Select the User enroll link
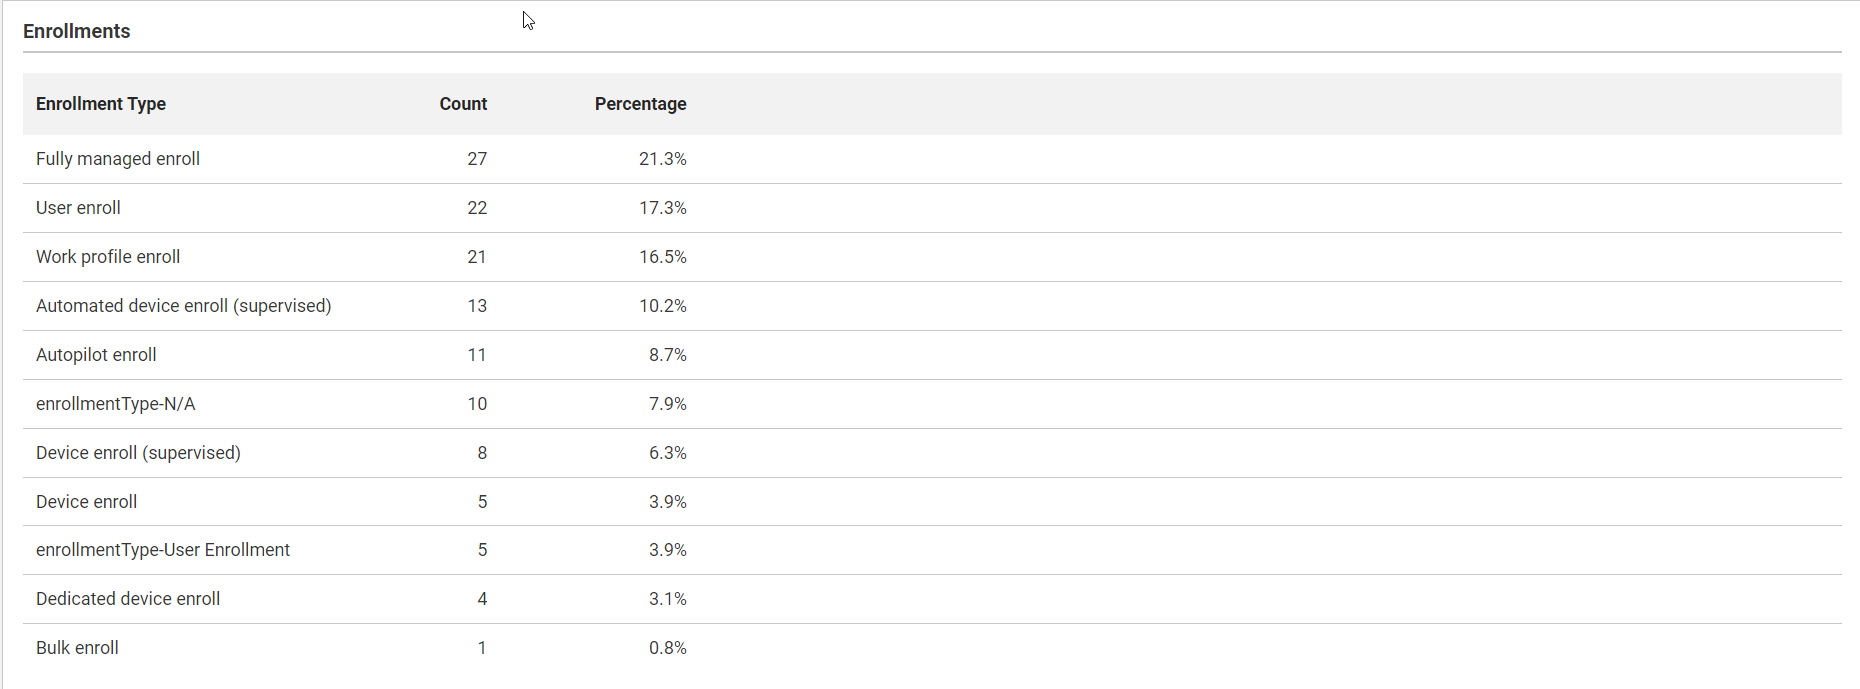 click(x=78, y=207)
